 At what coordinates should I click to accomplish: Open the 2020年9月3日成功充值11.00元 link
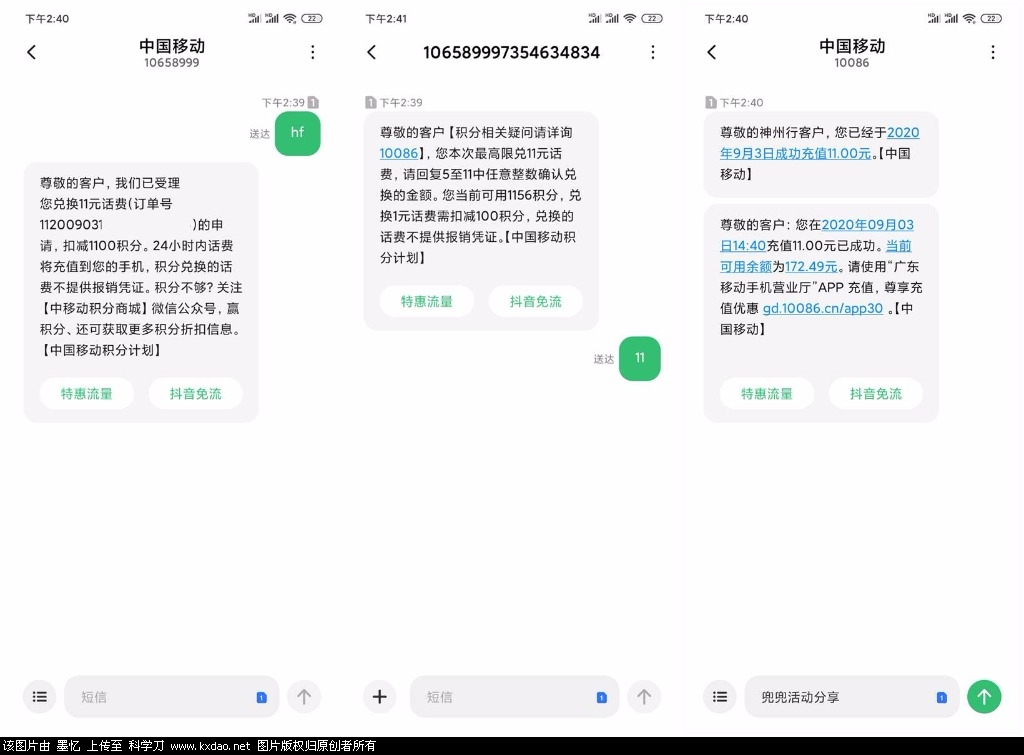coord(820,143)
